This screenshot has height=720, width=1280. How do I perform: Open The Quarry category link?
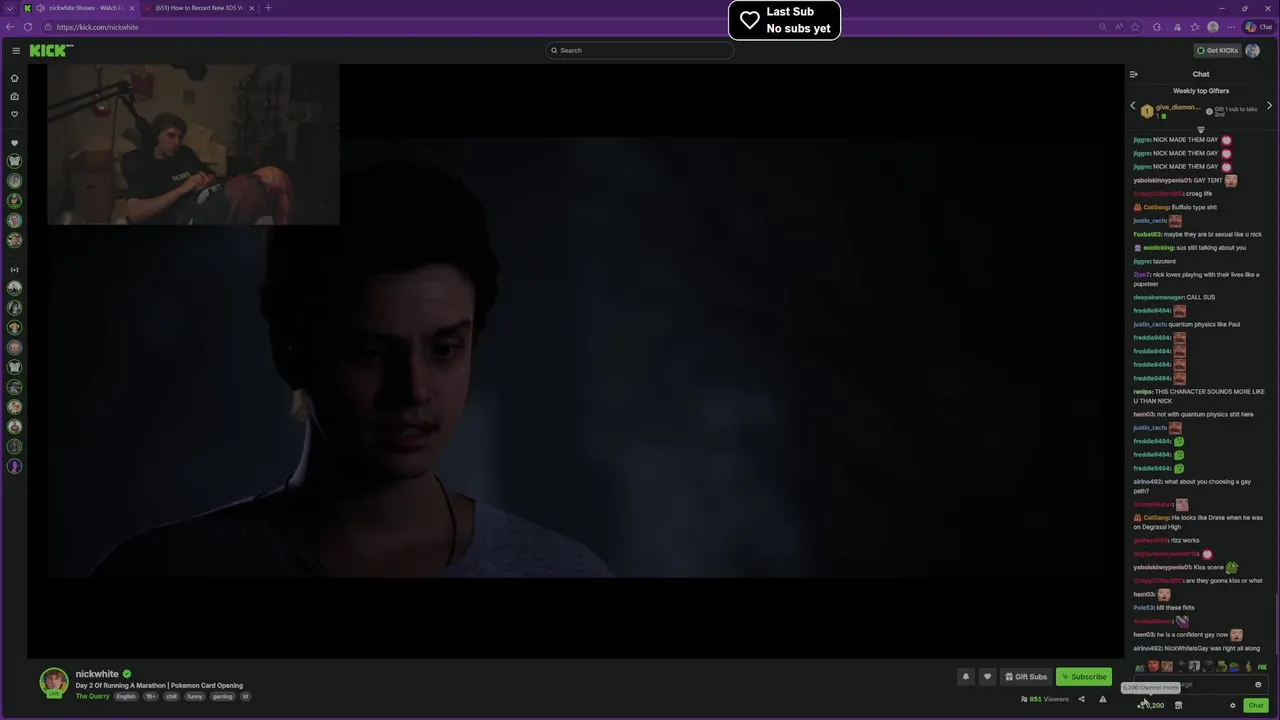92,696
